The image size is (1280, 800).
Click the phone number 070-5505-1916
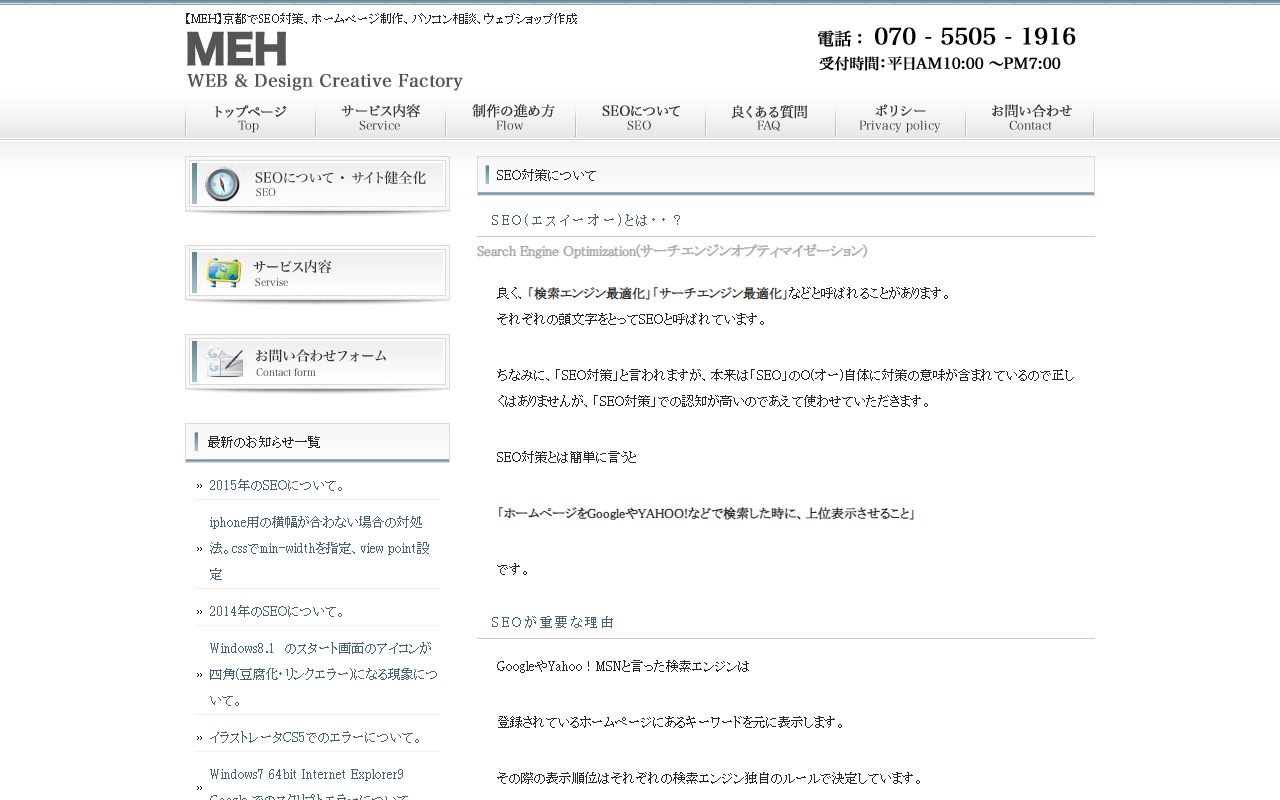click(x=974, y=37)
